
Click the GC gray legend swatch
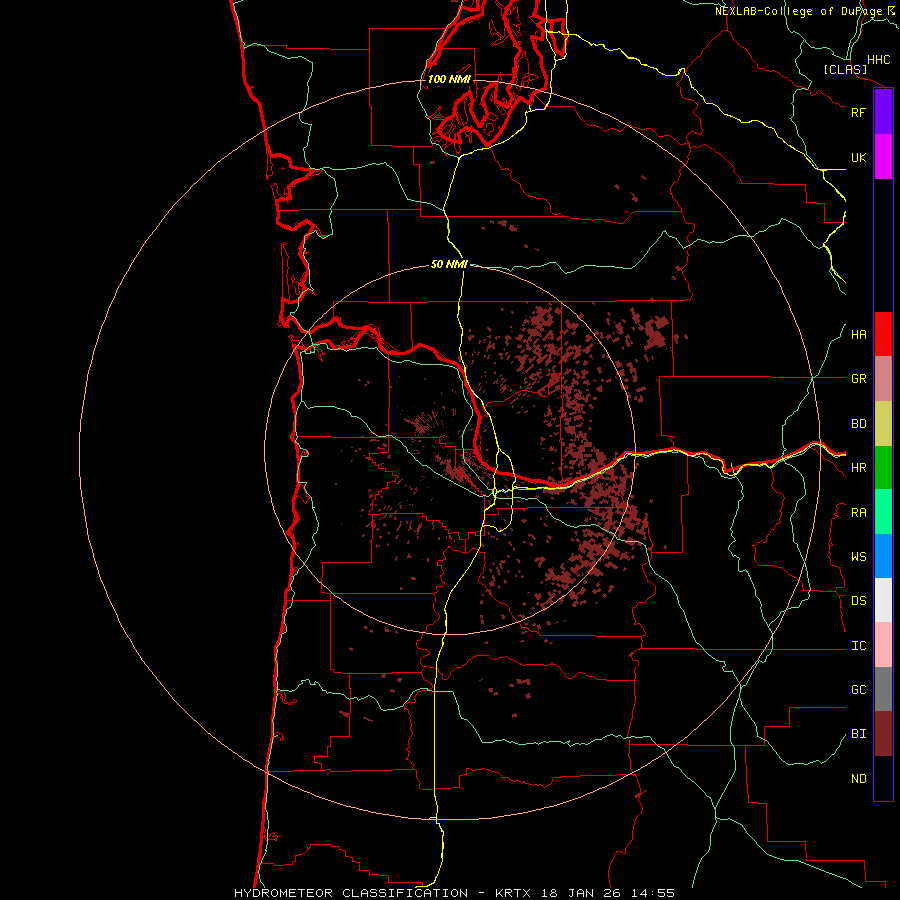[x=883, y=689]
